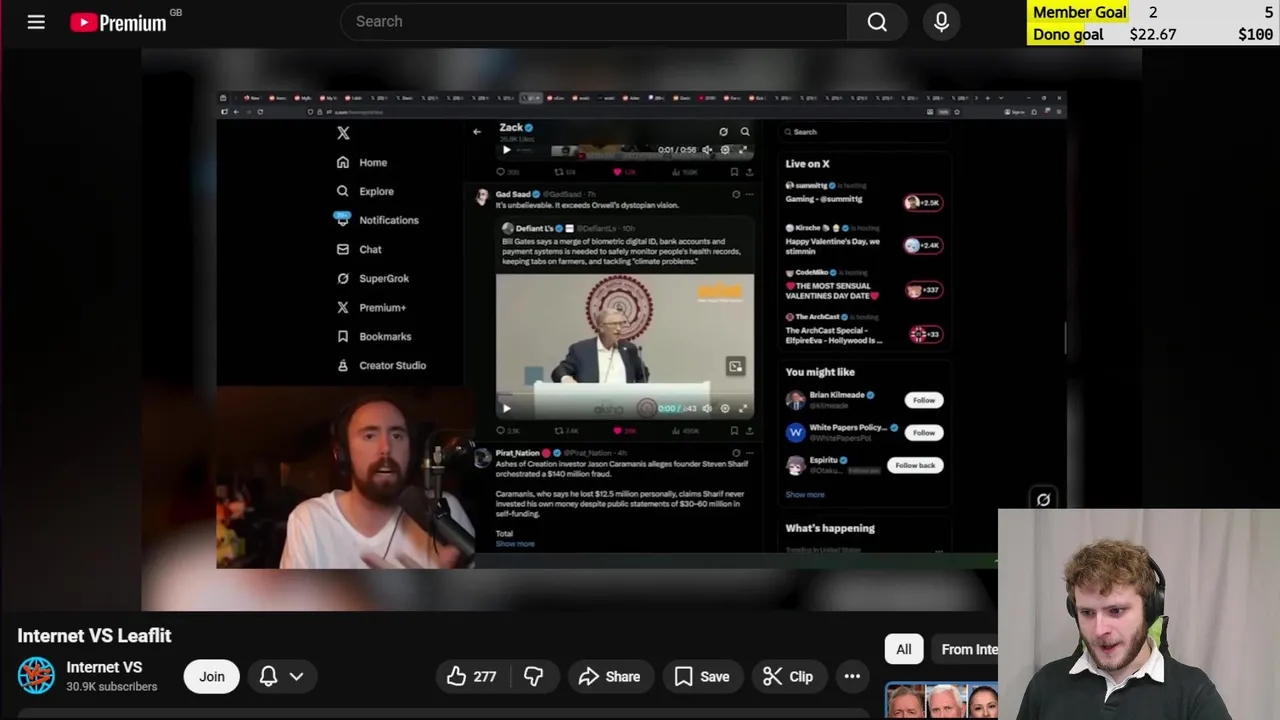Like the video with thumbs up (277)
Viewport: 1280px width, 720px height.
pos(472,677)
